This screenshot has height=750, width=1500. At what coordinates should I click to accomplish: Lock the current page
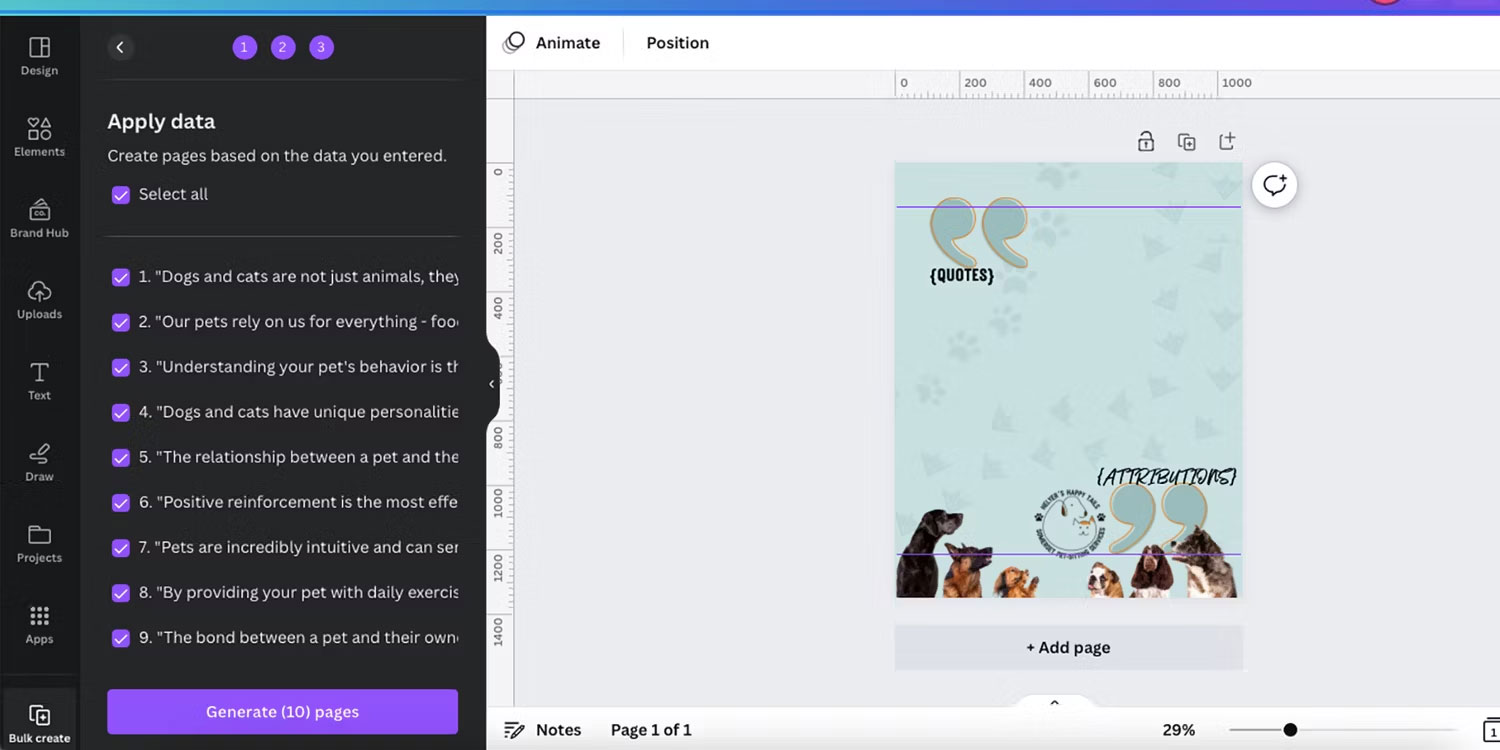coord(1146,141)
